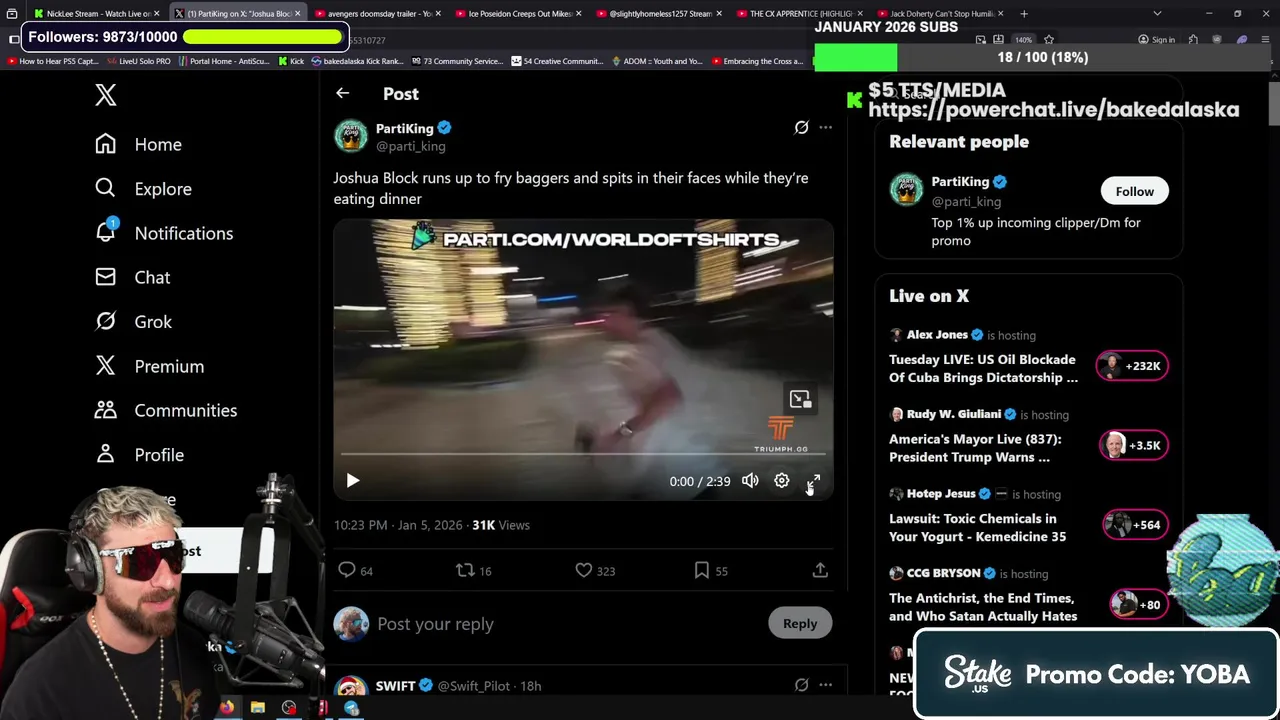Viewport: 1280px width, 720px height.
Task: Click the X logo in sidebar
Action: point(105,95)
